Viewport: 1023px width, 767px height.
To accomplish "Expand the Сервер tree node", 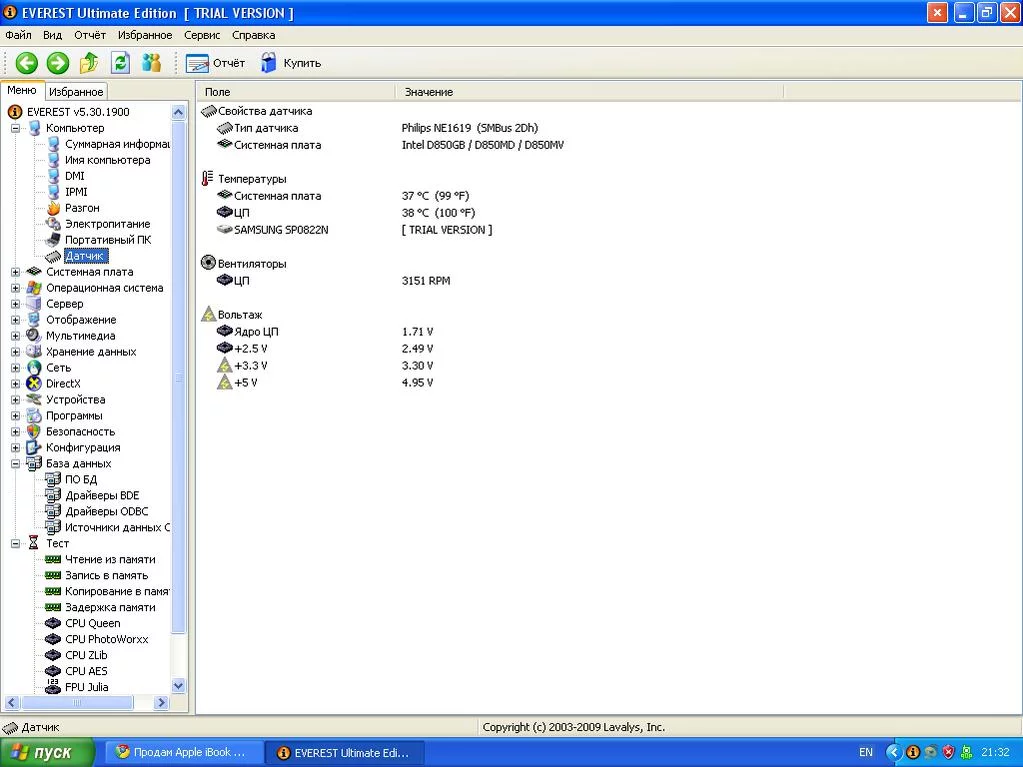I will [16, 304].
